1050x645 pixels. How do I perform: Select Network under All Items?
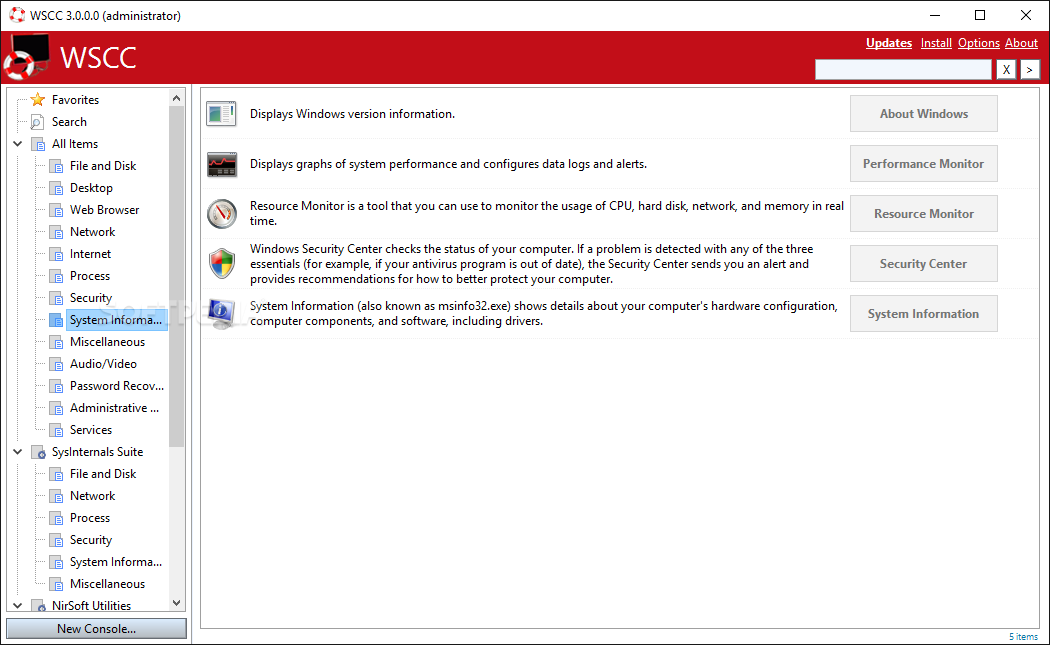(x=92, y=232)
